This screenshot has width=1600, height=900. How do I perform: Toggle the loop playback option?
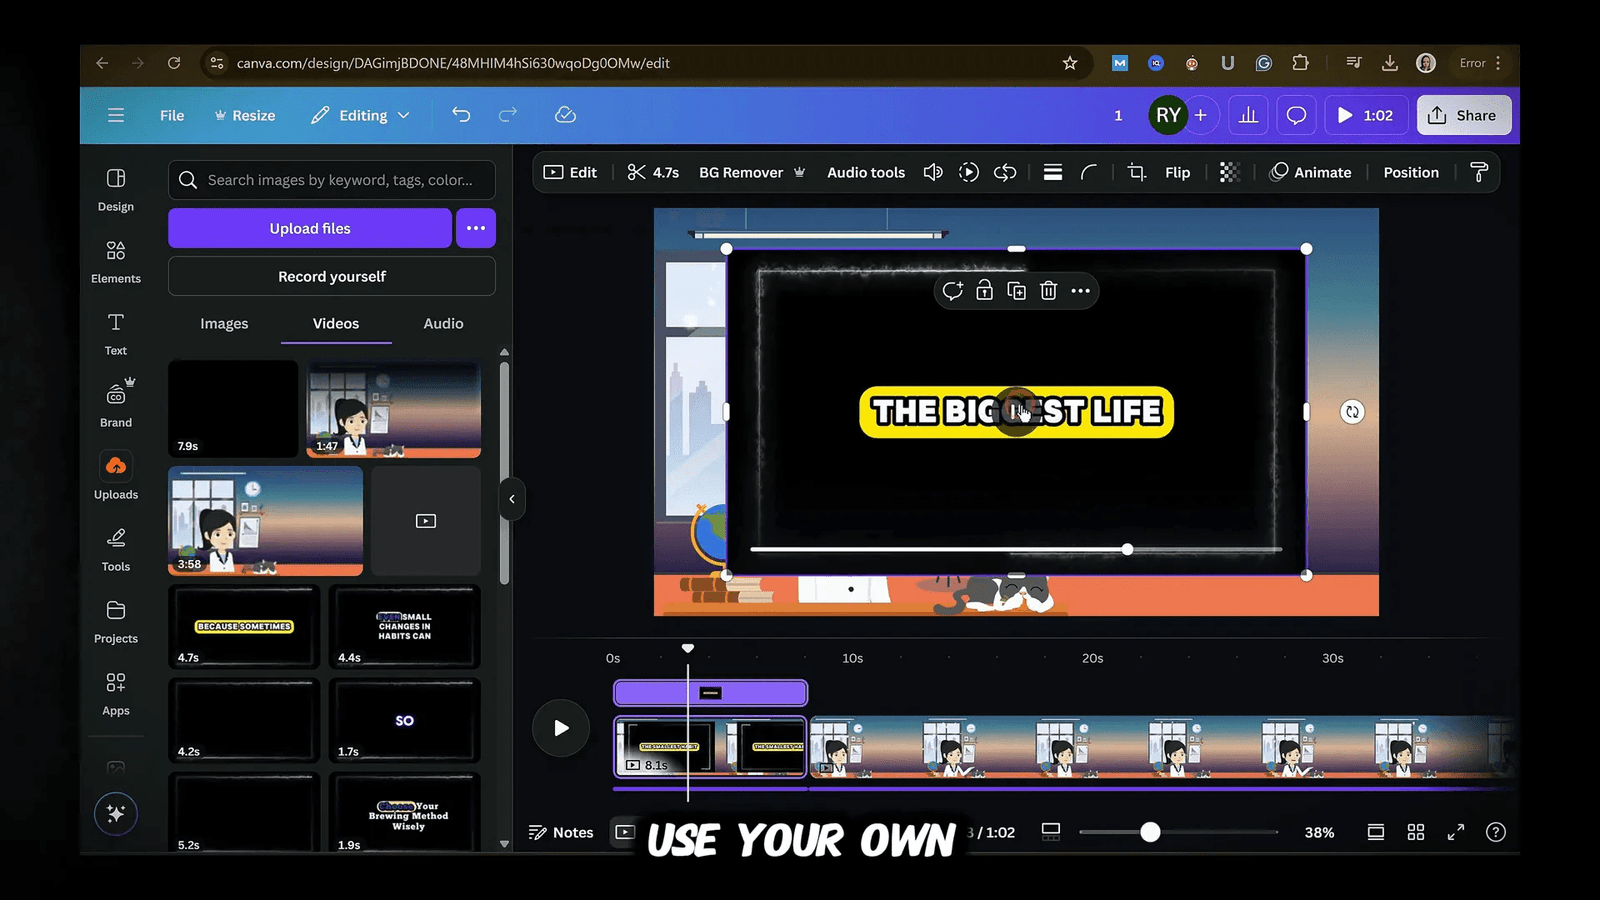tap(1005, 172)
